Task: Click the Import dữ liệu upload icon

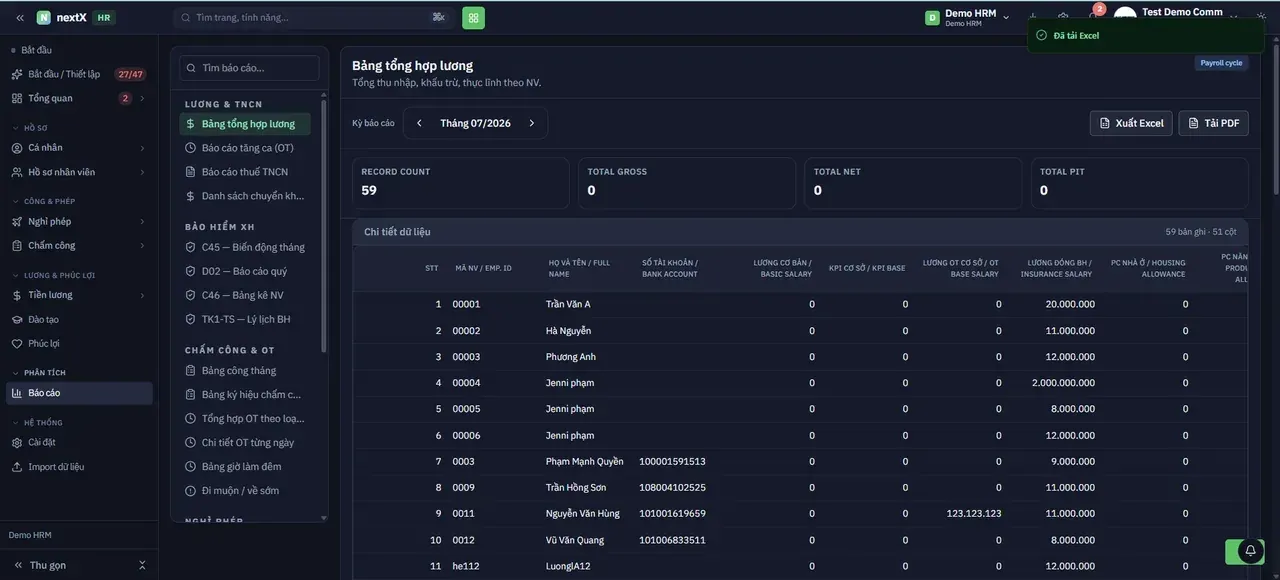Action: (17, 466)
